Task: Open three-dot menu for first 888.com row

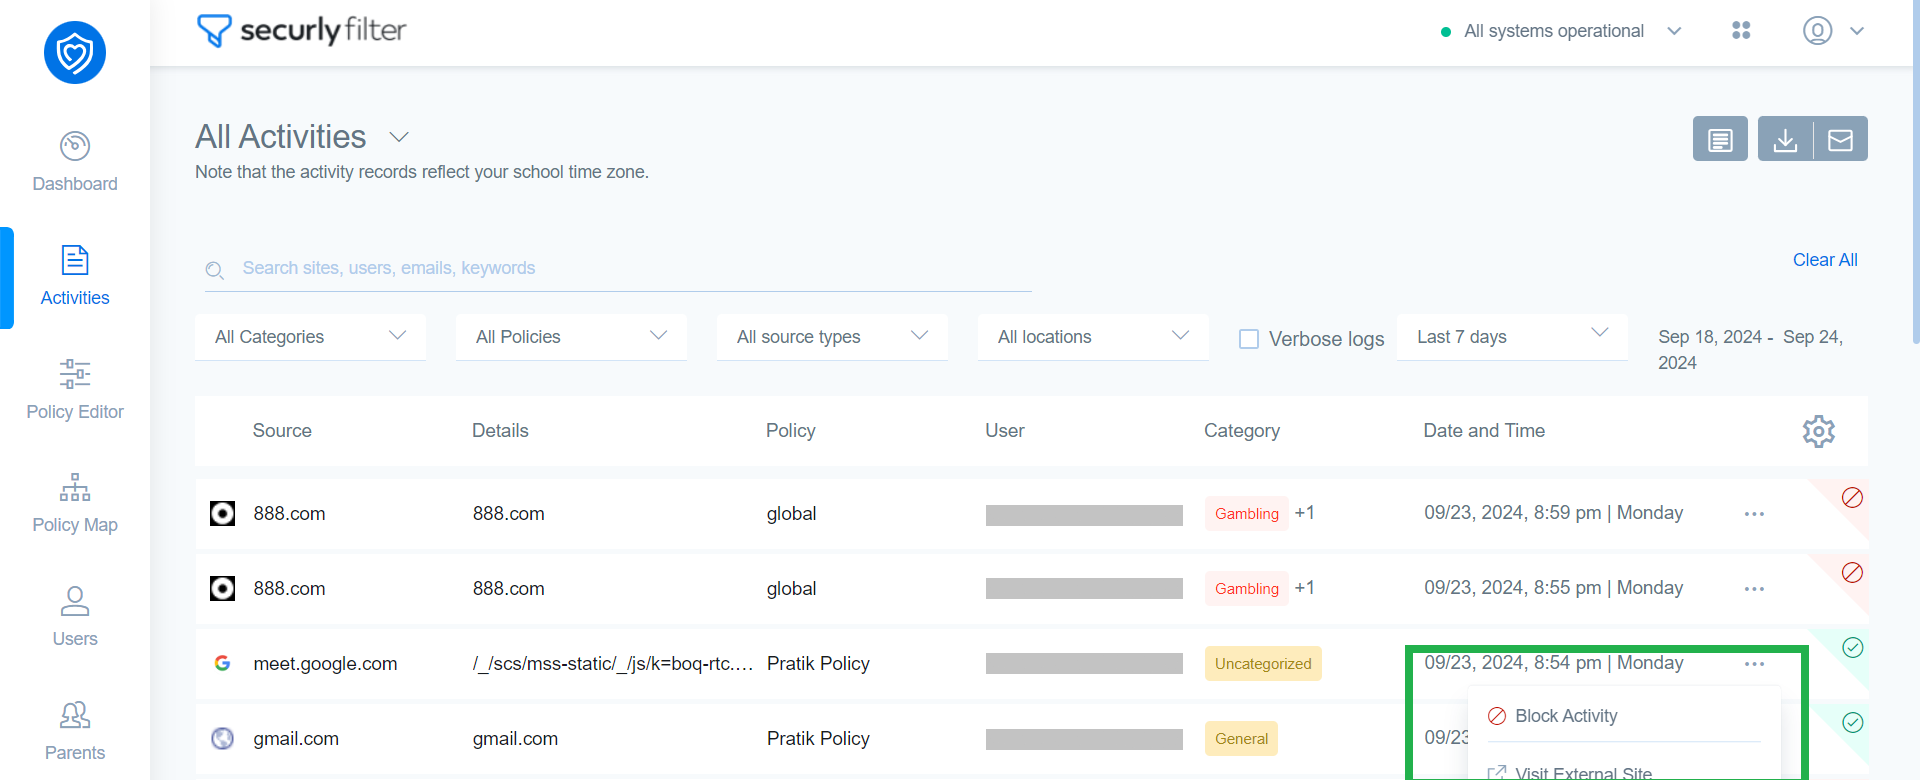Action: pyautogui.click(x=1754, y=514)
